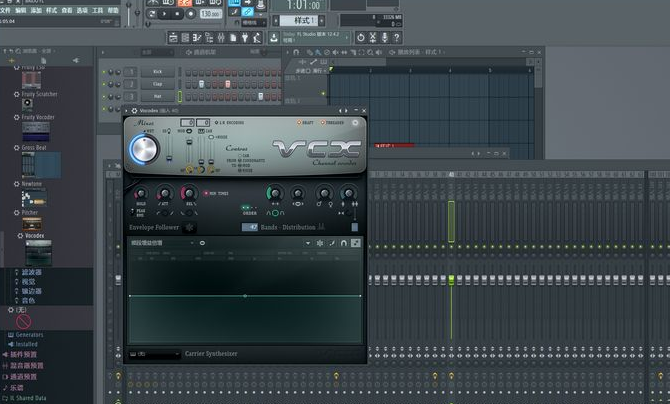670x404 pixels.
Task: Select Pitcher in browser
Action: (29, 212)
